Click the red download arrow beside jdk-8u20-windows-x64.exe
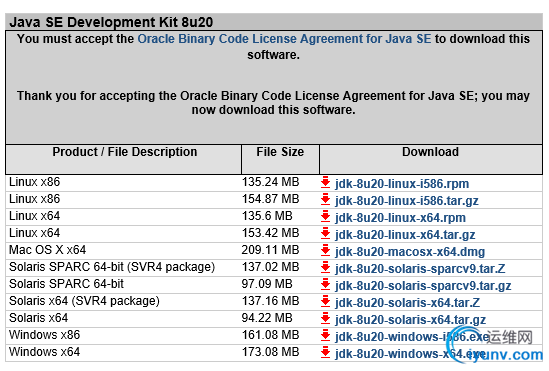This screenshot has width=549, height=371. point(326,352)
